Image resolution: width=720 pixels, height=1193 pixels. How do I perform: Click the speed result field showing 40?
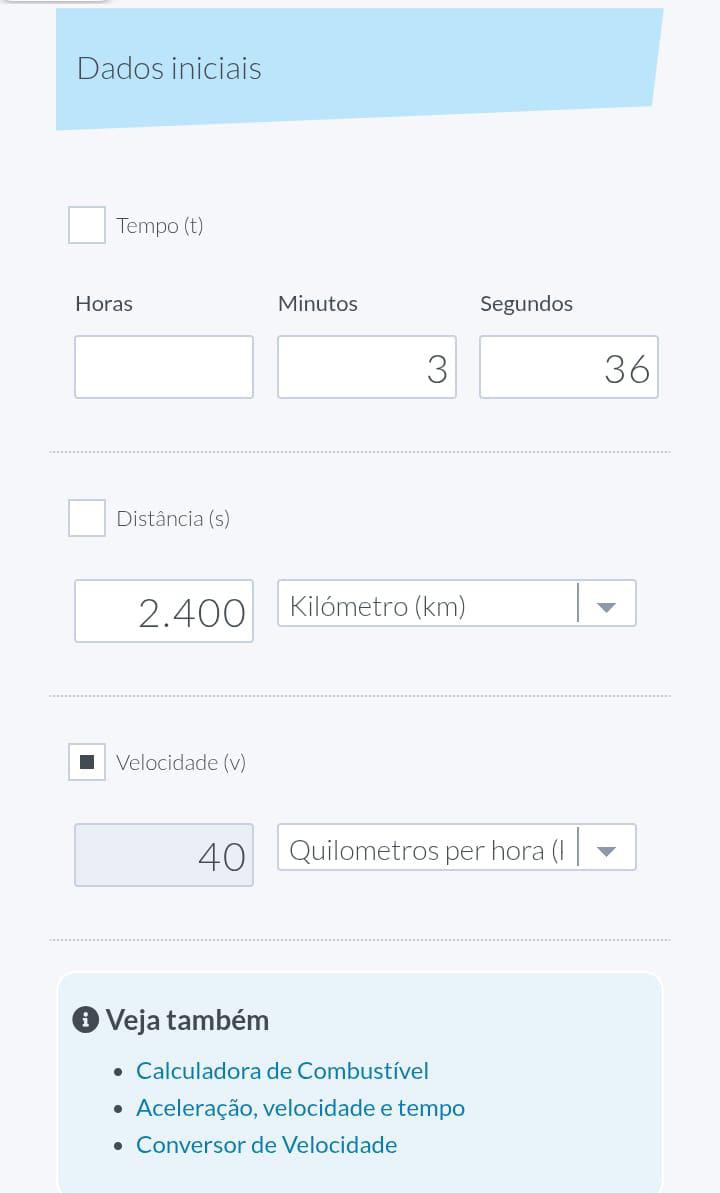click(164, 855)
